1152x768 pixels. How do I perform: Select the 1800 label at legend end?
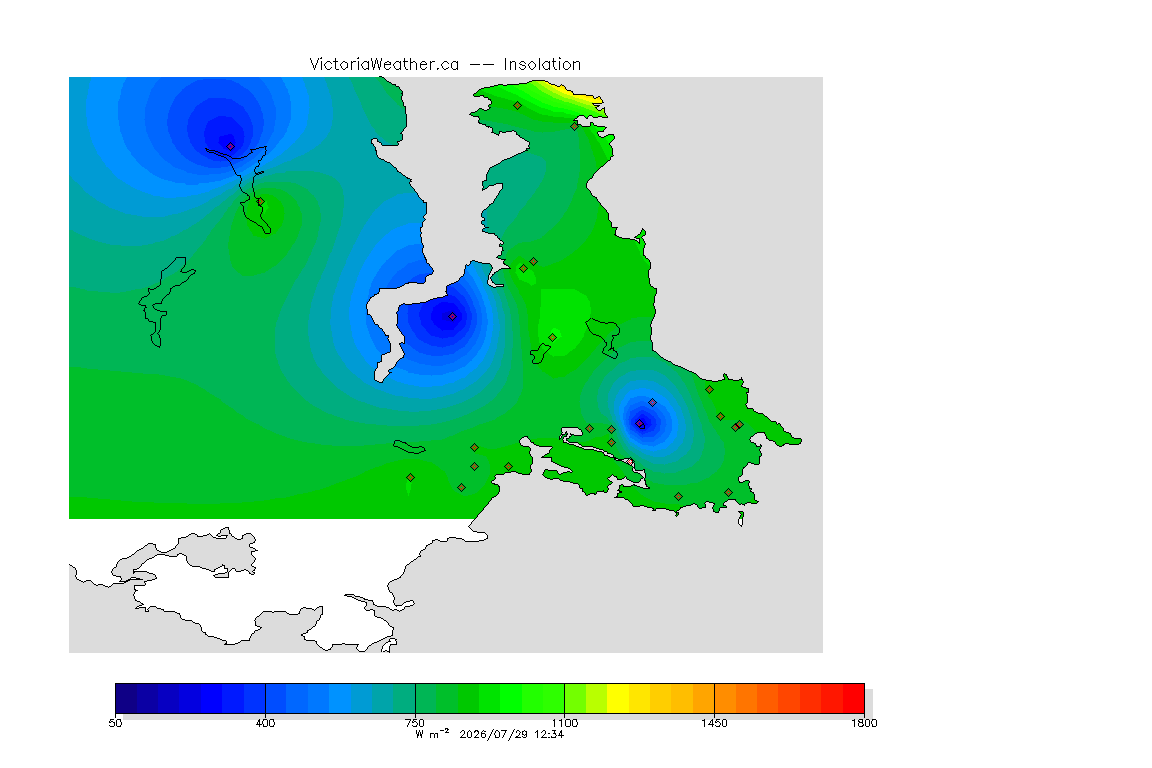click(864, 723)
